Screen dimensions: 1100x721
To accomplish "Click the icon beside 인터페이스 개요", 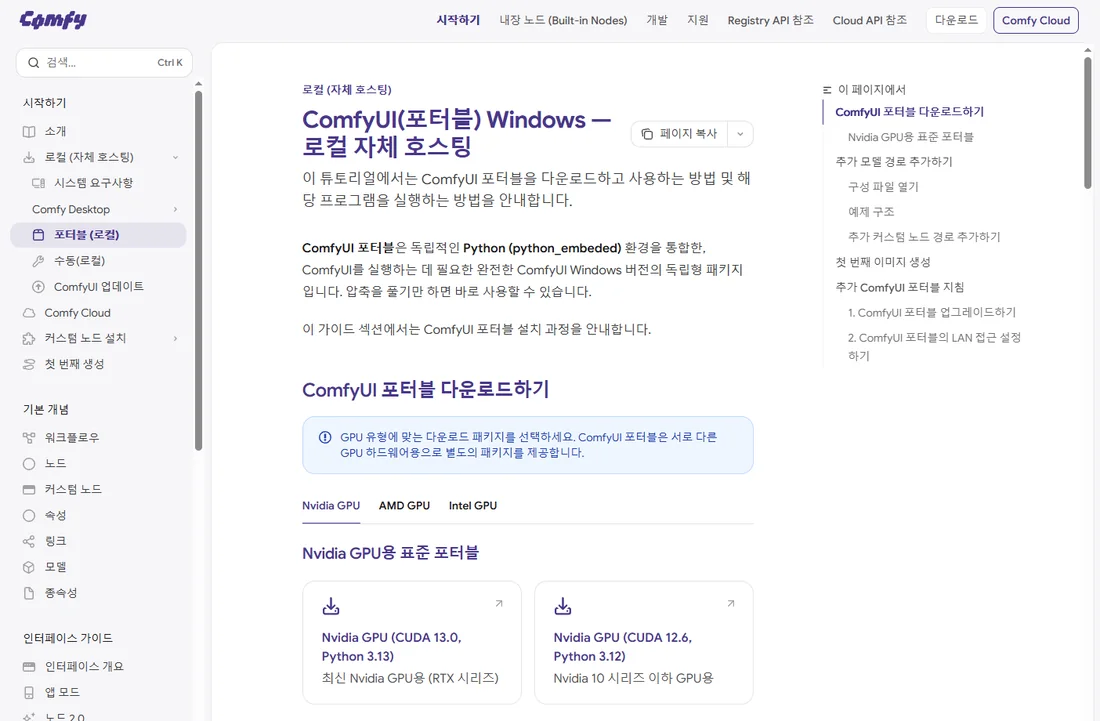I will click(29, 666).
